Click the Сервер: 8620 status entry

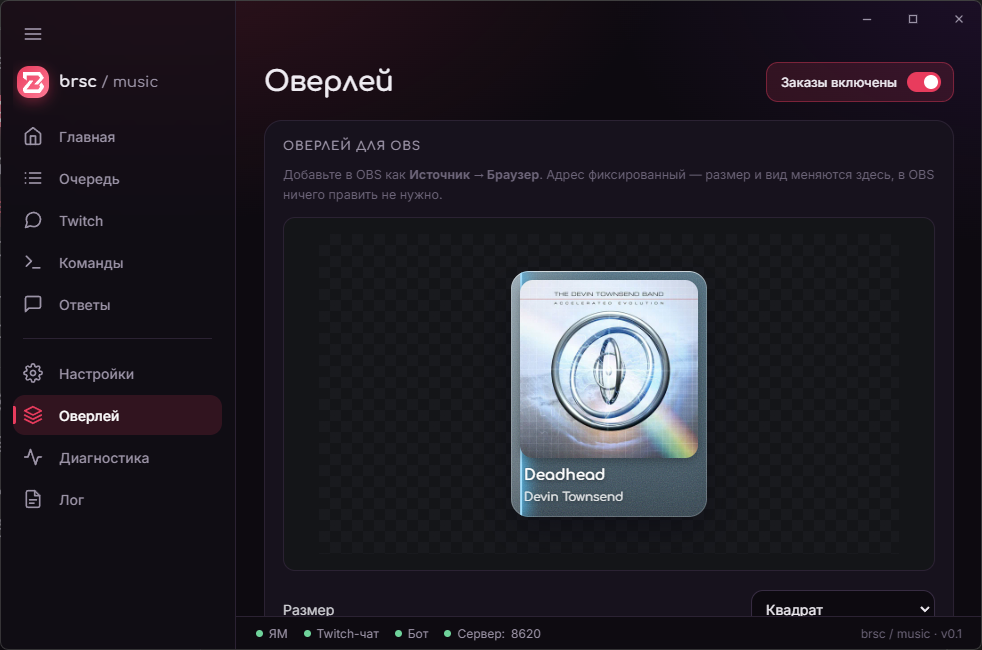click(492, 634)
